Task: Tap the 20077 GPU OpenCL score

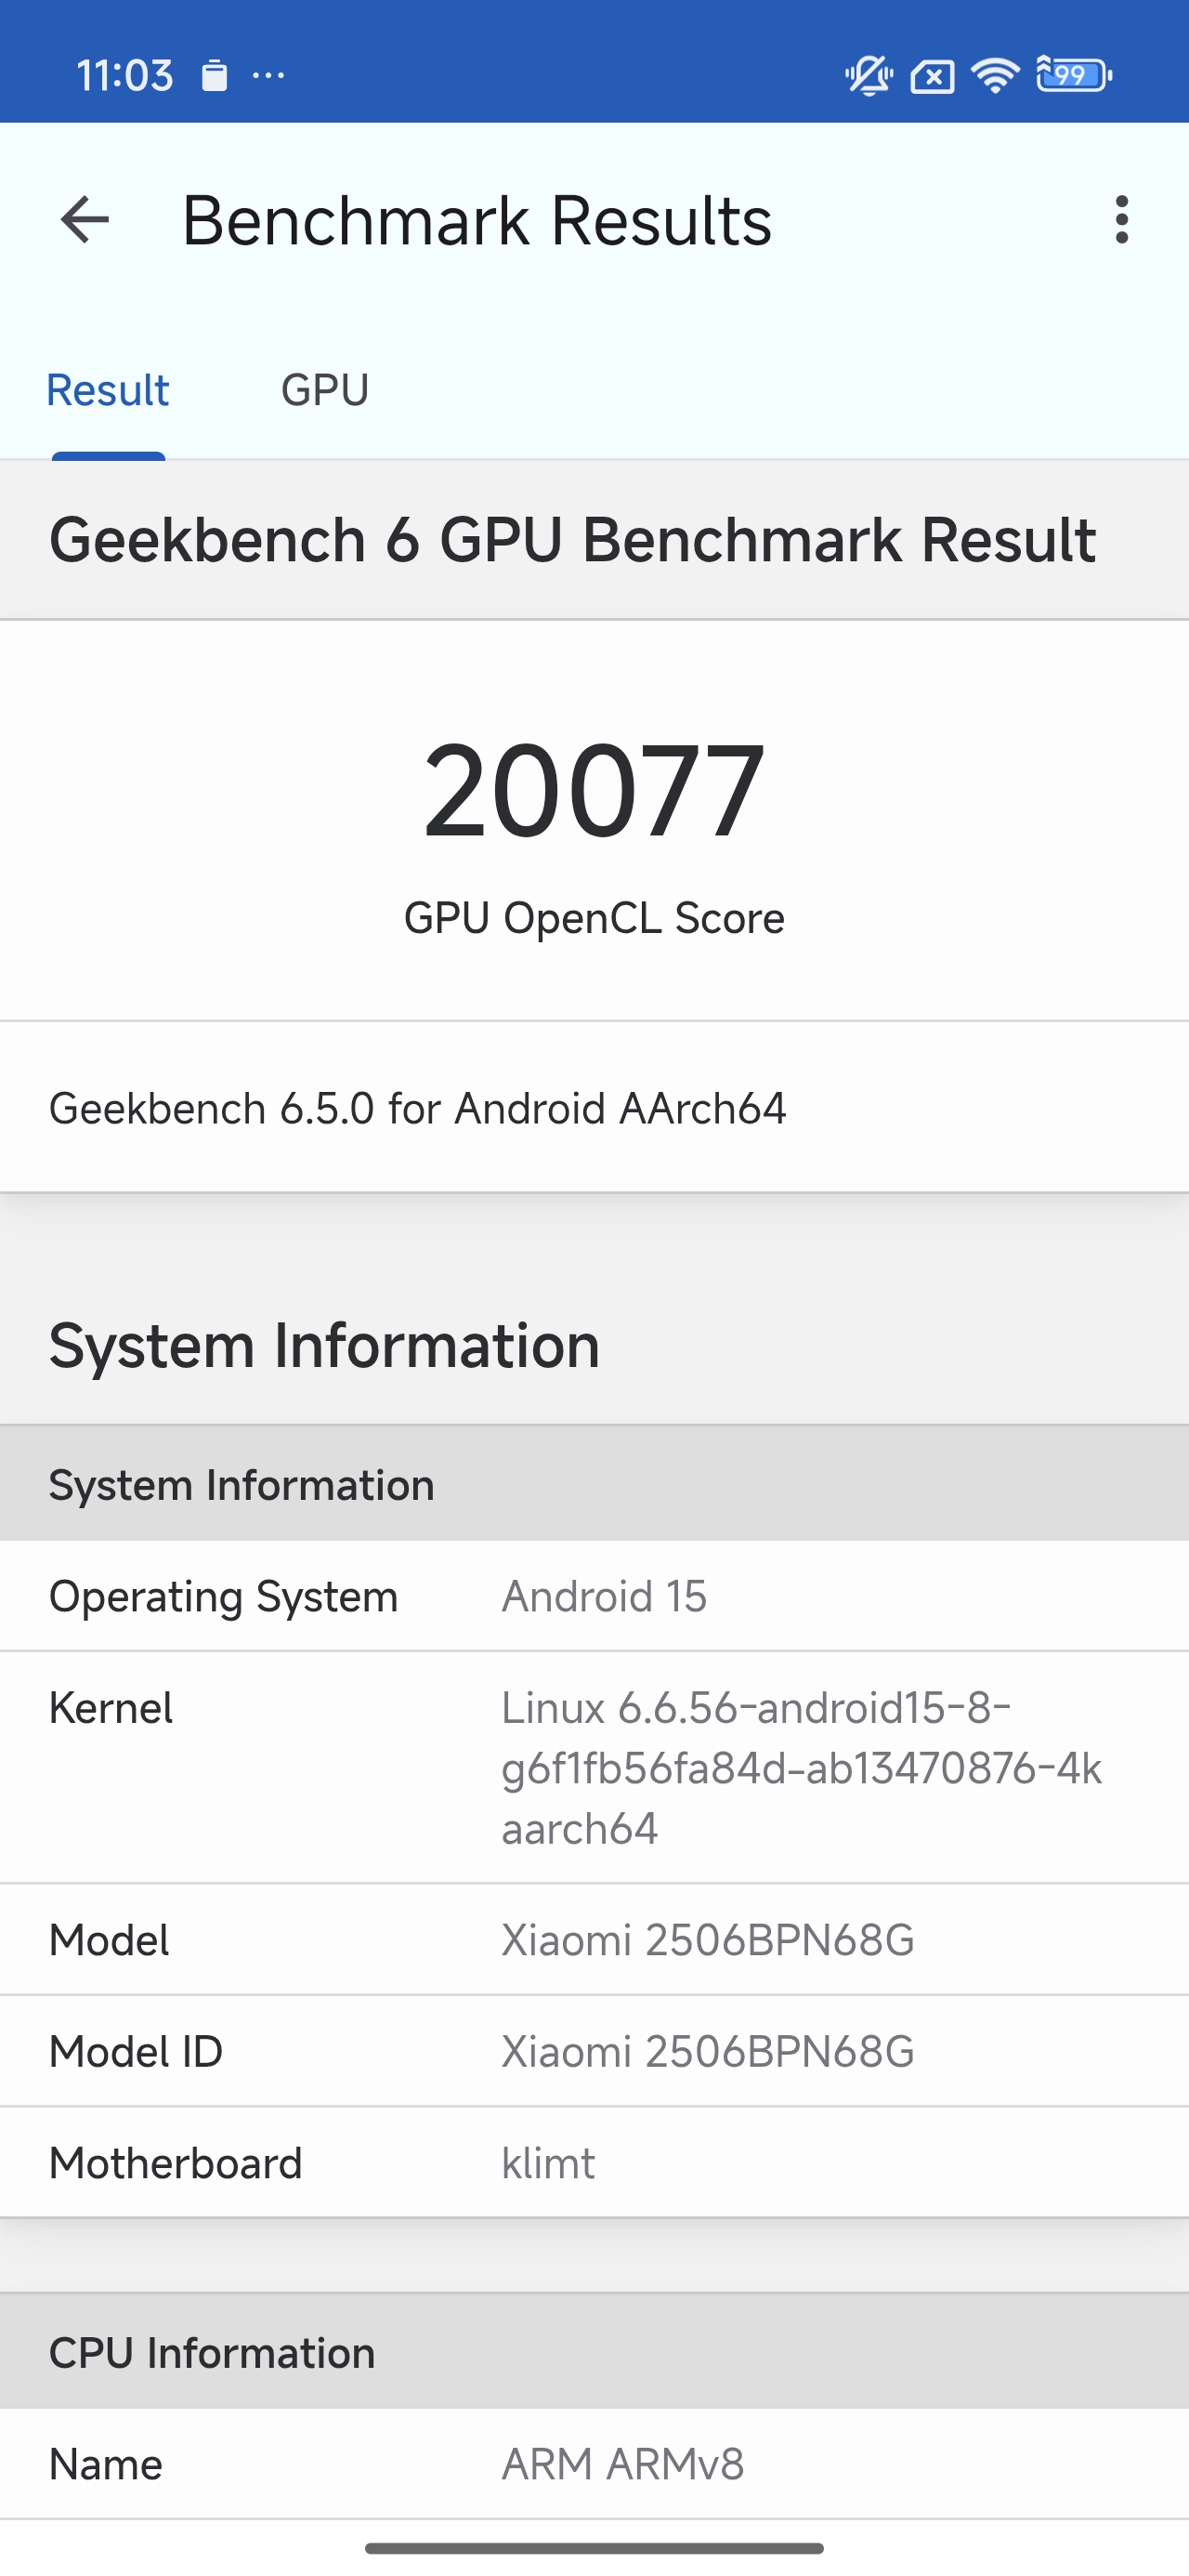Action: point(594,790)
